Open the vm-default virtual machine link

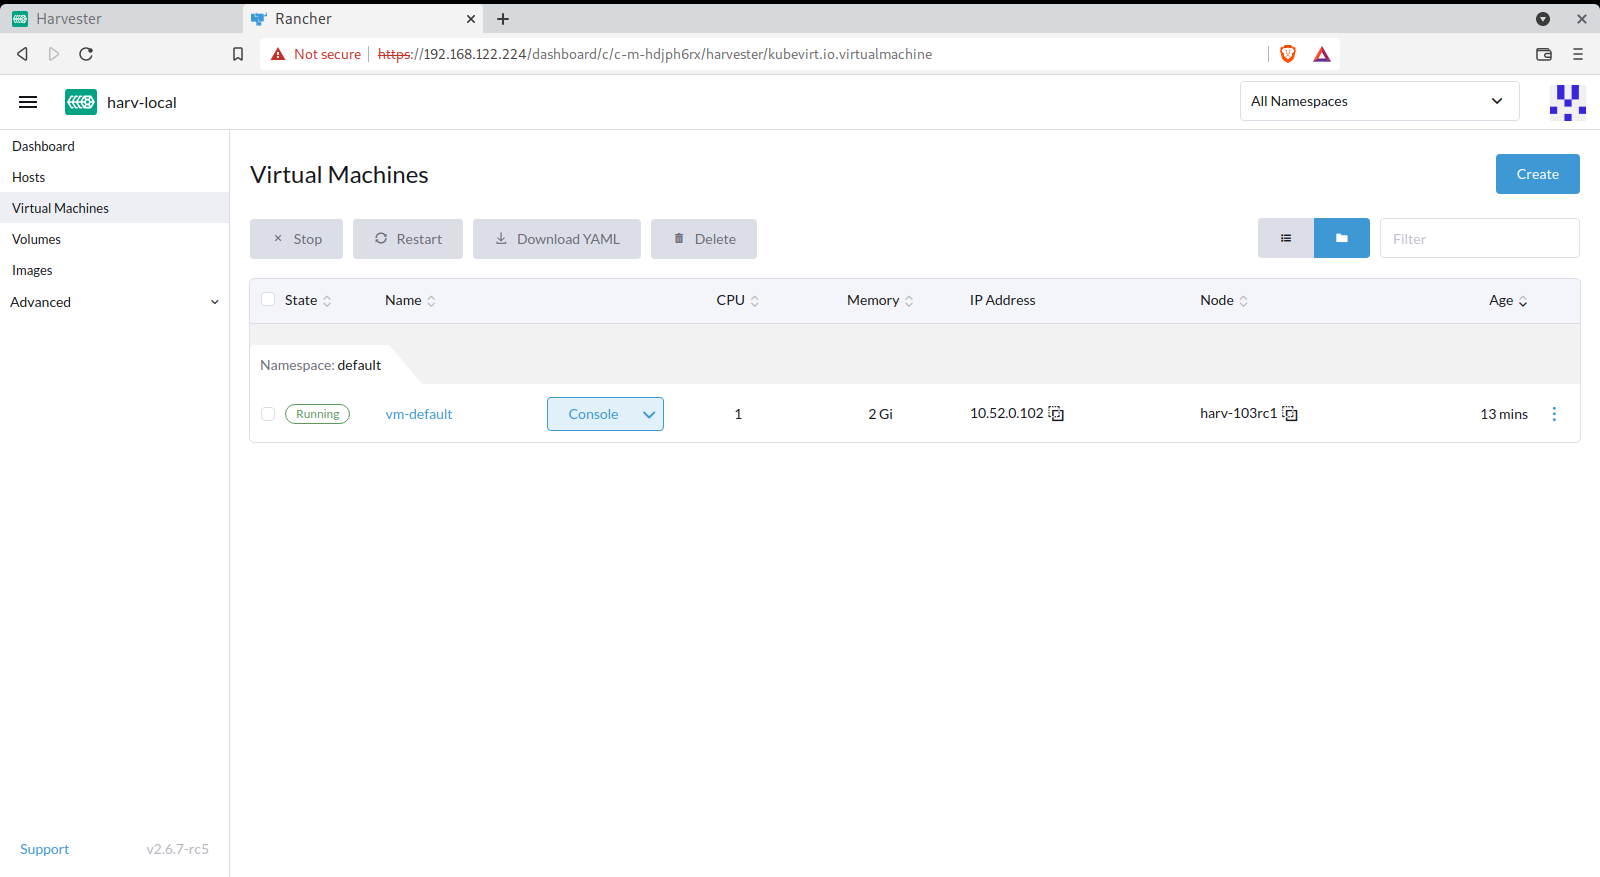(419, 414)
